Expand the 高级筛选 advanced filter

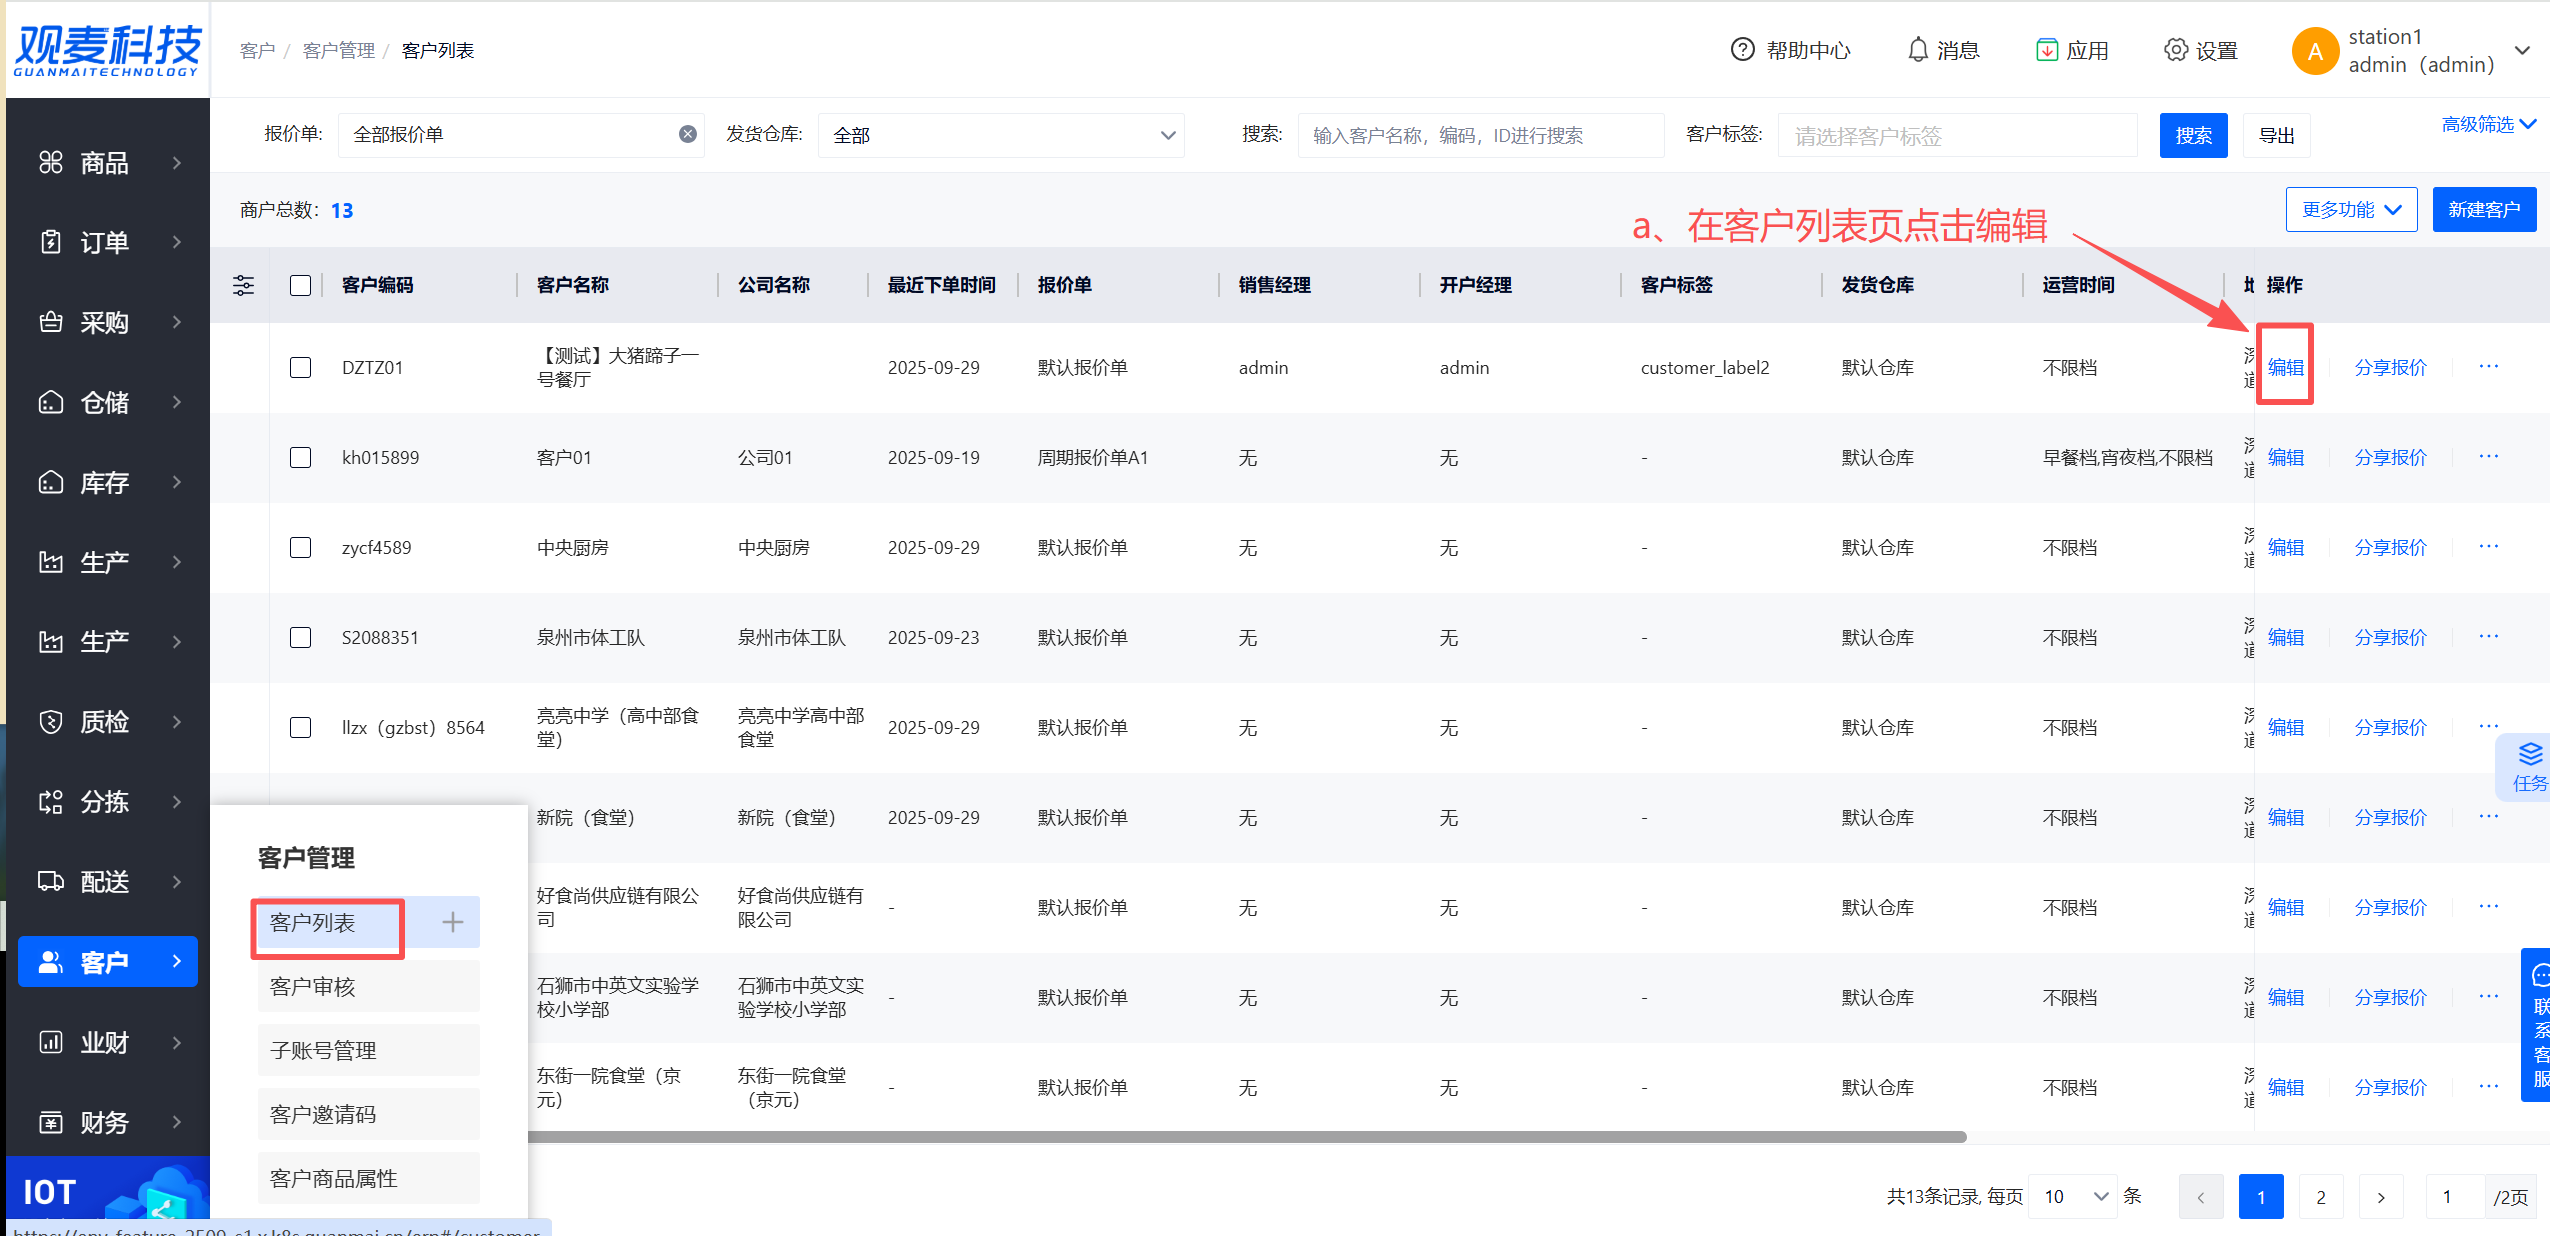[x=2488, y=124]
